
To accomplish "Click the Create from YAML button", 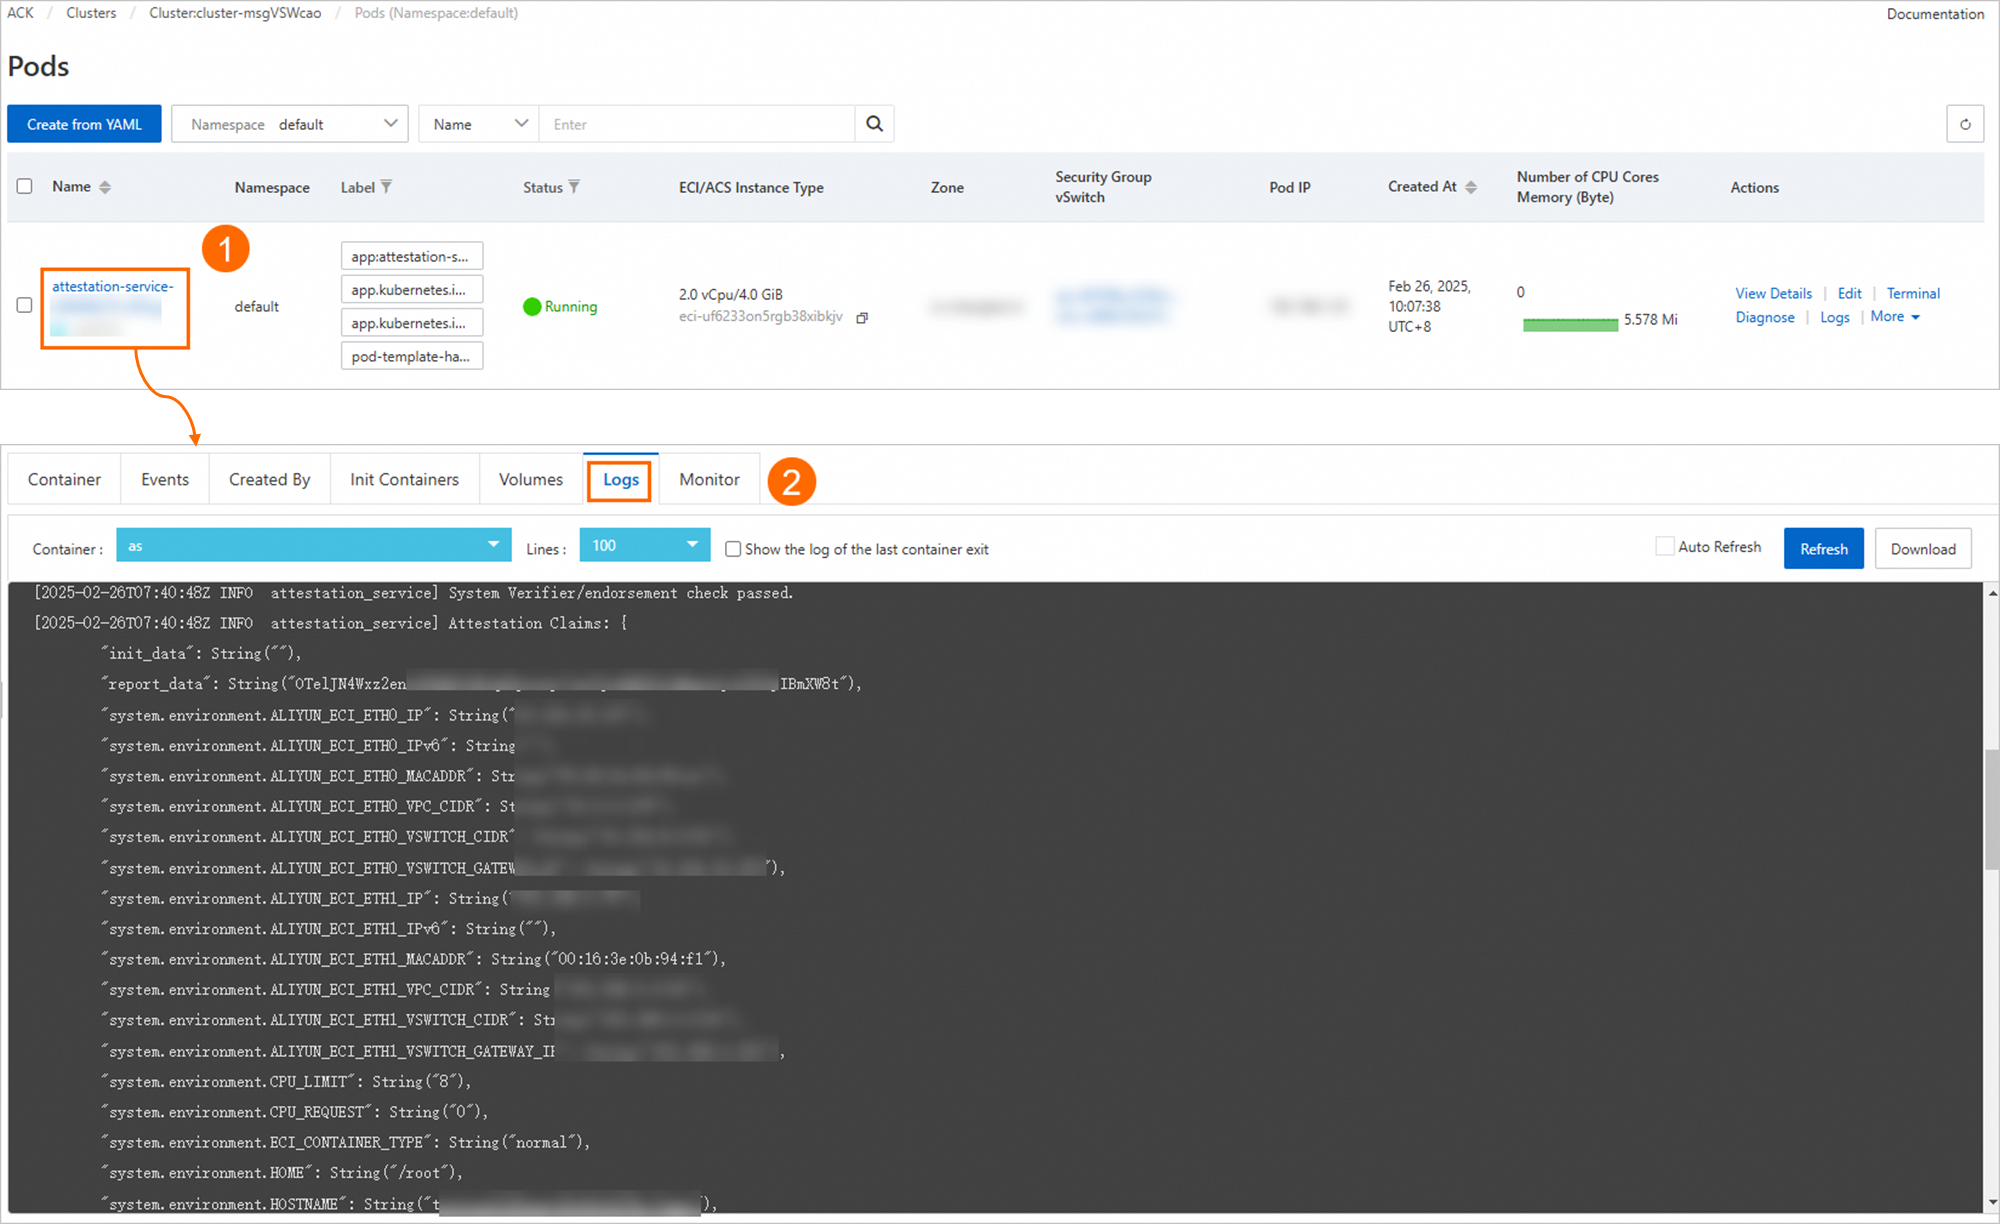I will click(x=84, y=124).
